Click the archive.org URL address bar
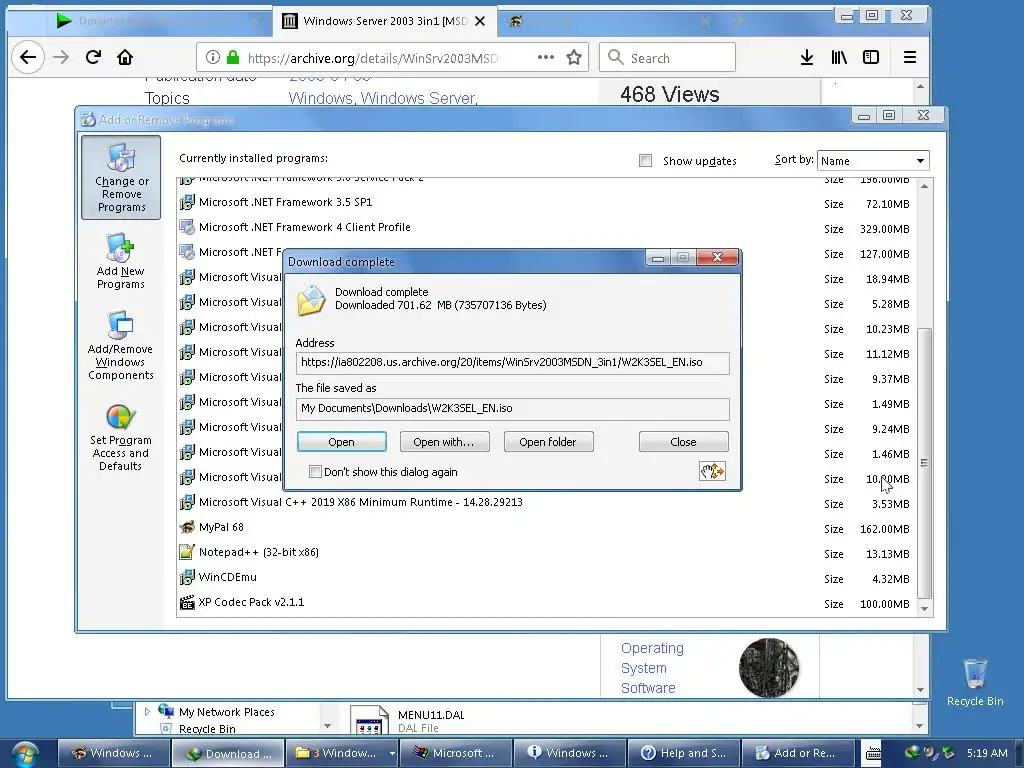 pyautogui.click(x=372, y=57)
